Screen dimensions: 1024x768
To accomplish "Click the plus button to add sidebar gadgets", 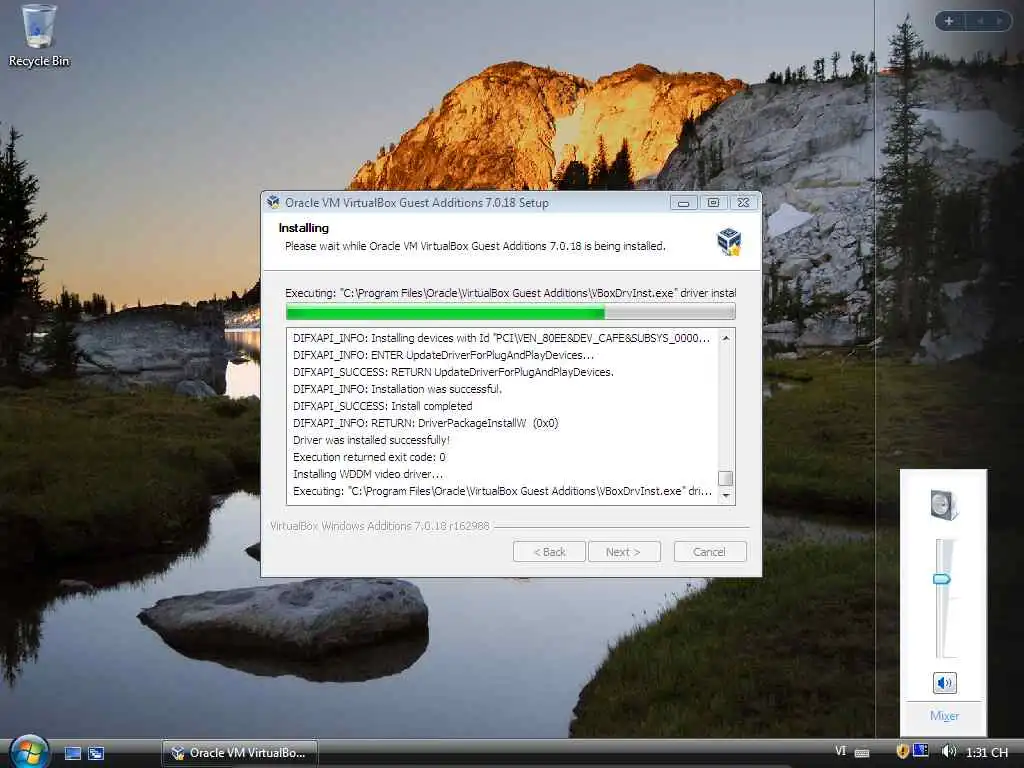I will (x=949, y=21).
